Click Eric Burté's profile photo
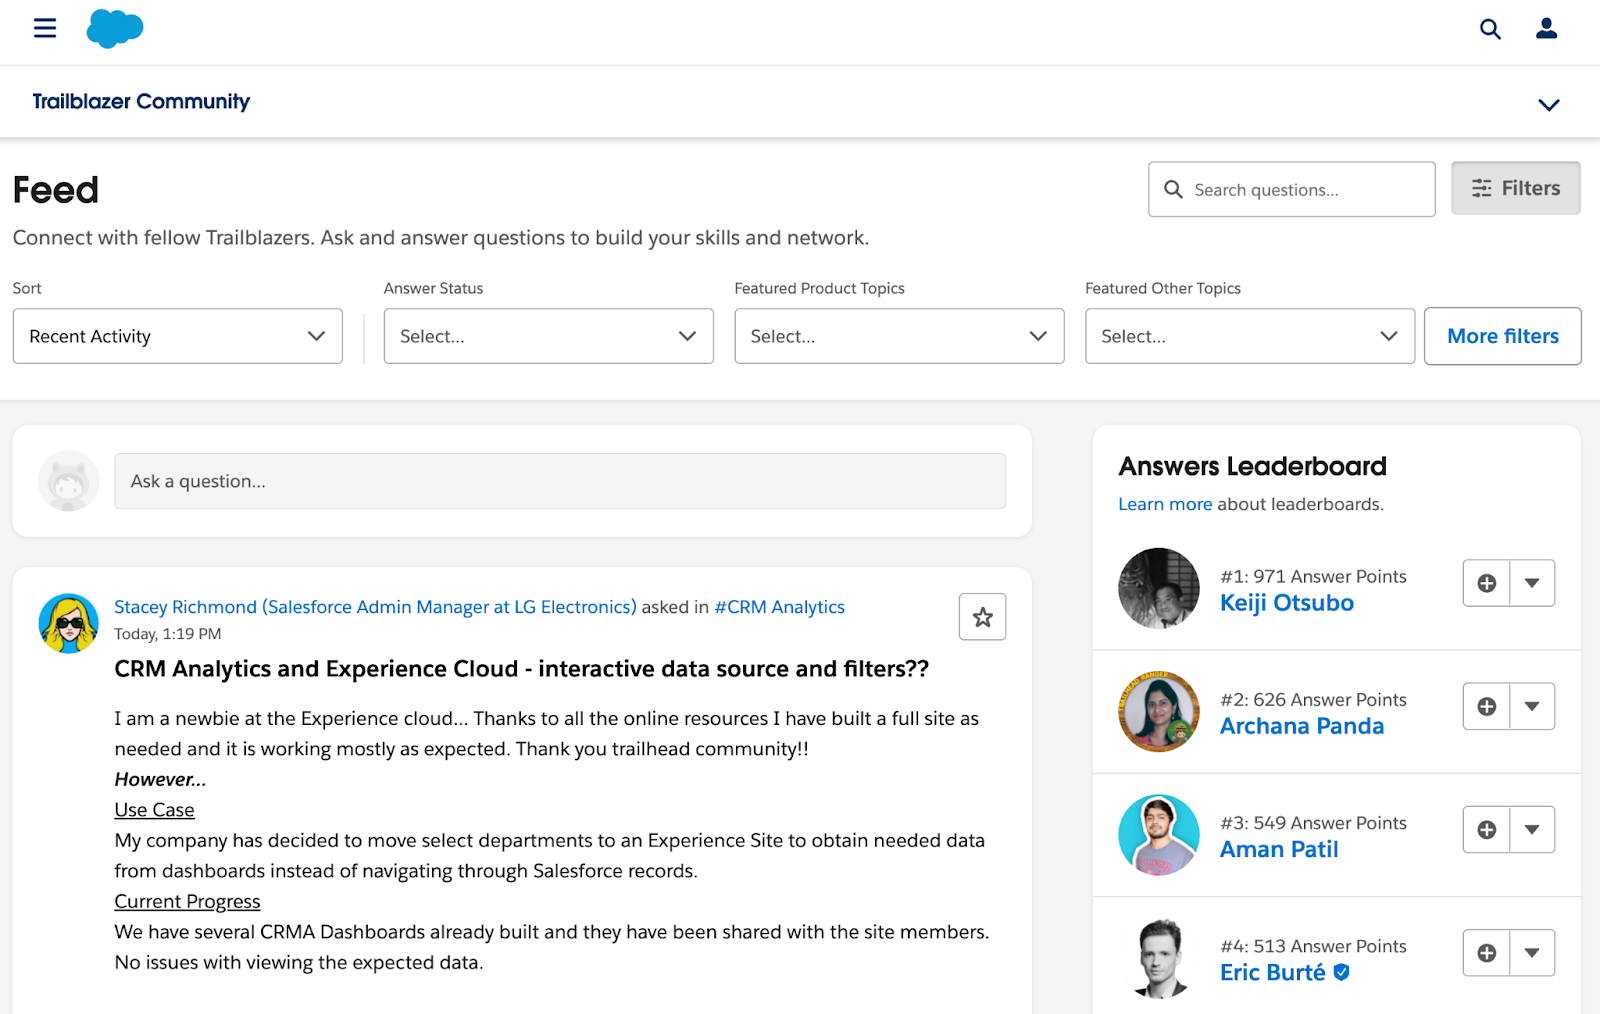This screenshot has height=1014, width=1600. [x=1159, y=958]
